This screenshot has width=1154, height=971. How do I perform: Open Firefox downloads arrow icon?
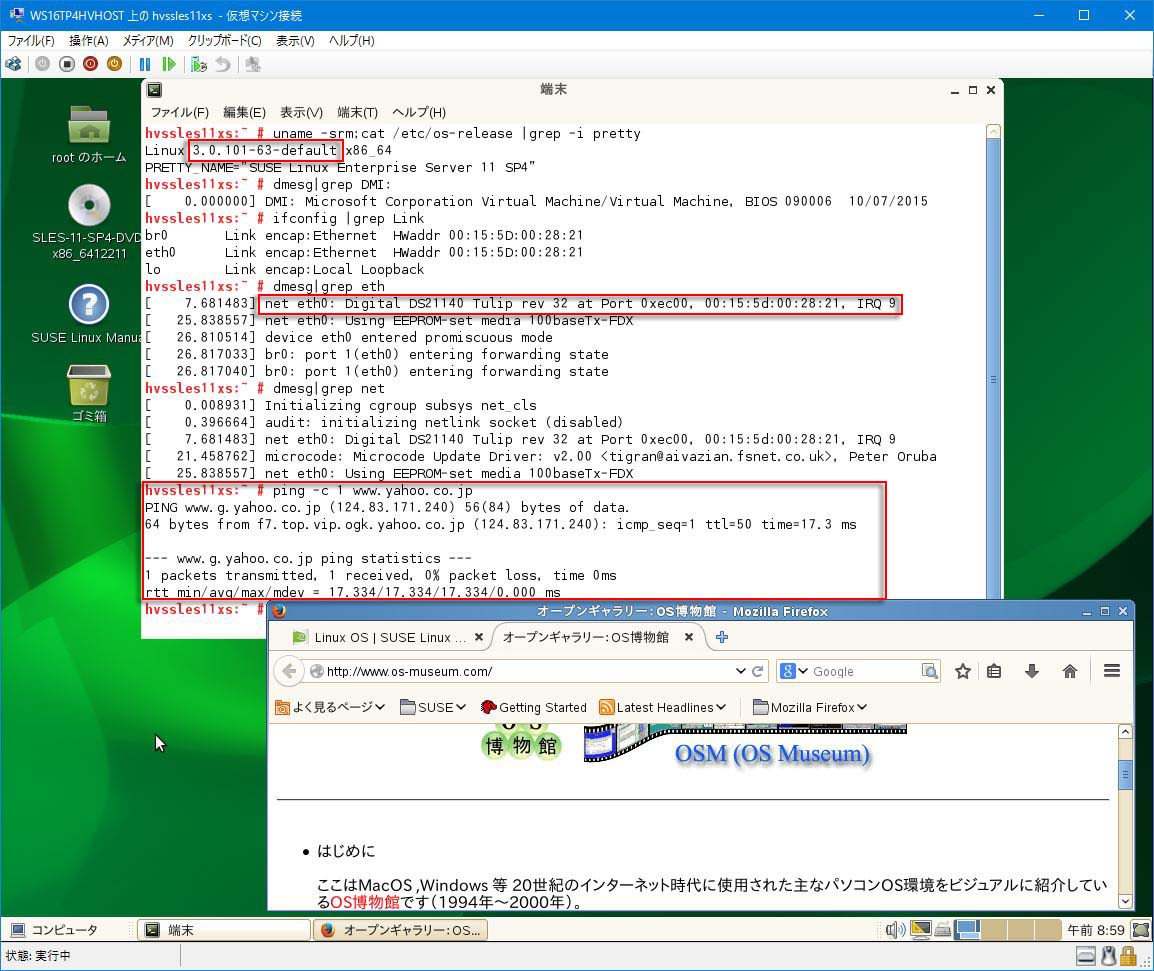pos(1032,671)
